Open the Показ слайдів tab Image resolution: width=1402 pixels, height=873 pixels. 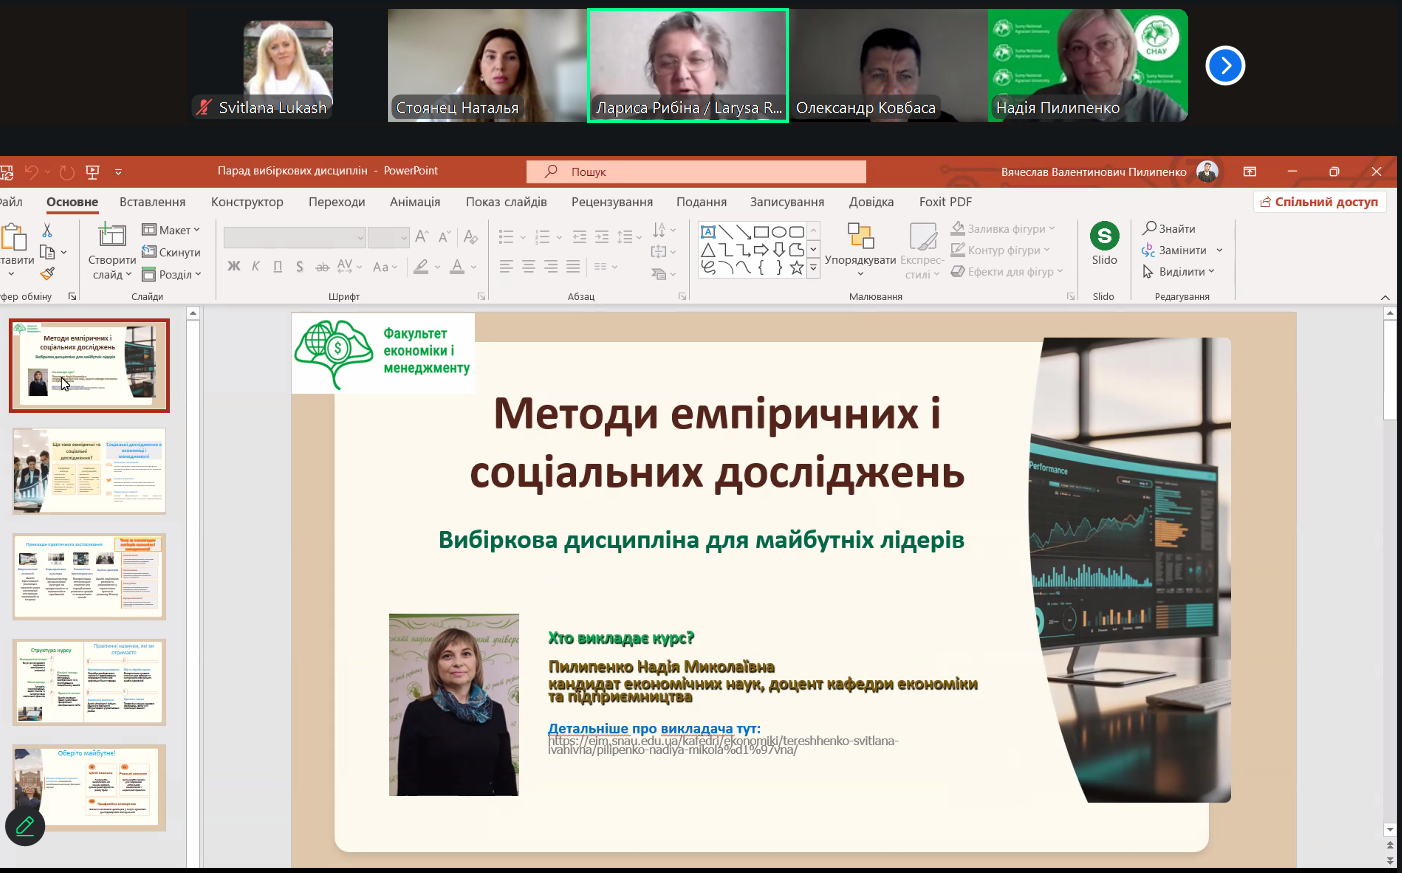(x=506, y=202)
